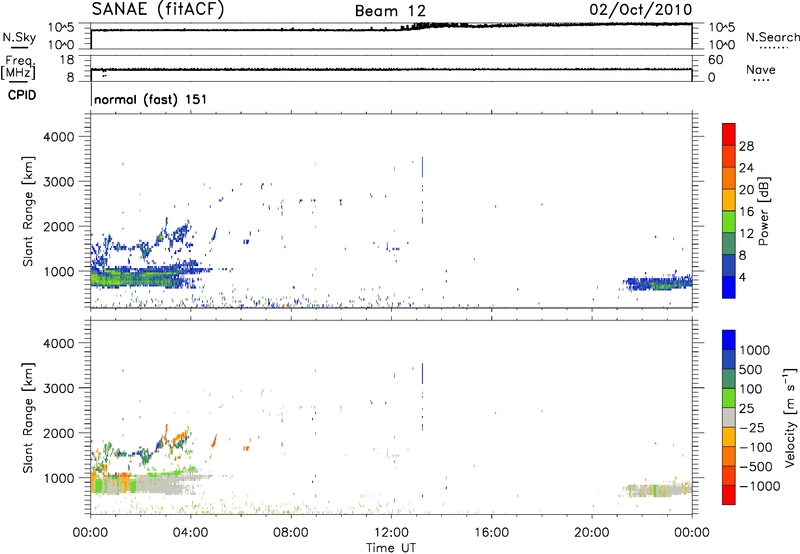Click the bright blue top segment of velocity colorbar
The width and height of the screenshot is (800, 554).
click(x=729, y=340)
